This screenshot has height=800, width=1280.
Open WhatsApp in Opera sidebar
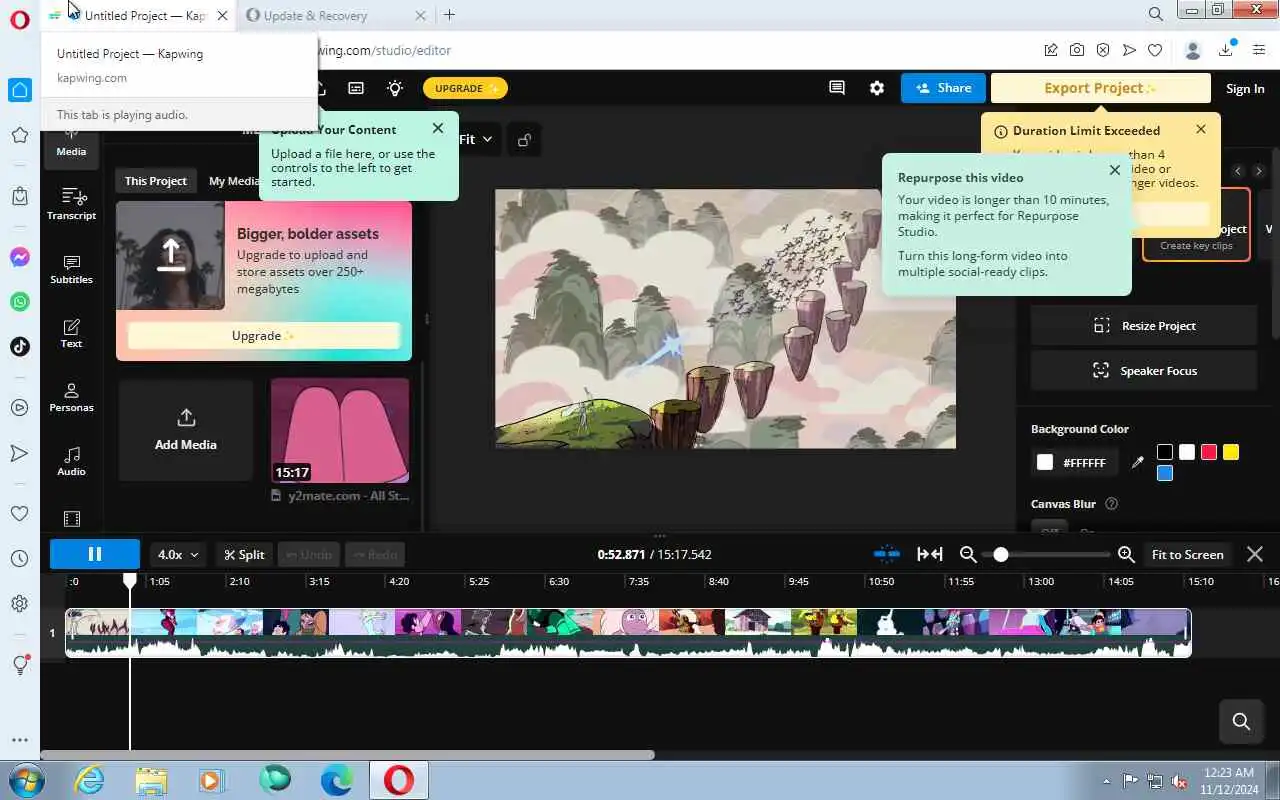(19, 301)
